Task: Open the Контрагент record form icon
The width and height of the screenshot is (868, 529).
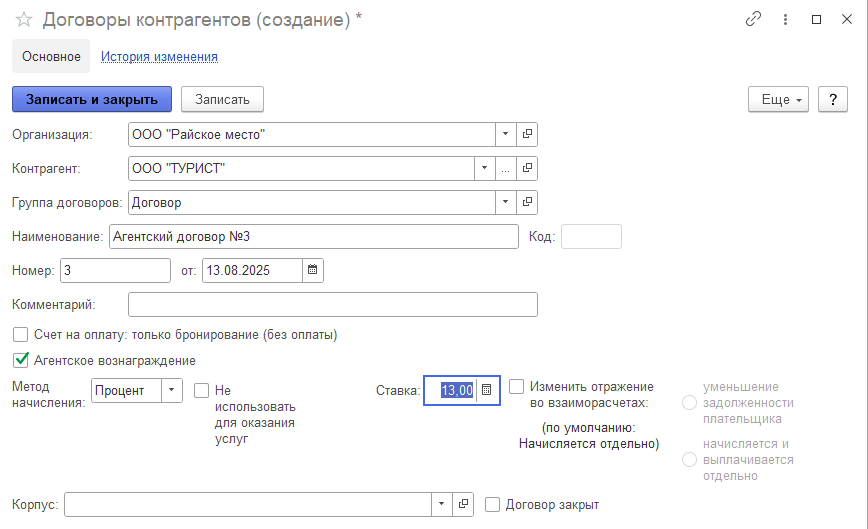Action: click(527, 168)
